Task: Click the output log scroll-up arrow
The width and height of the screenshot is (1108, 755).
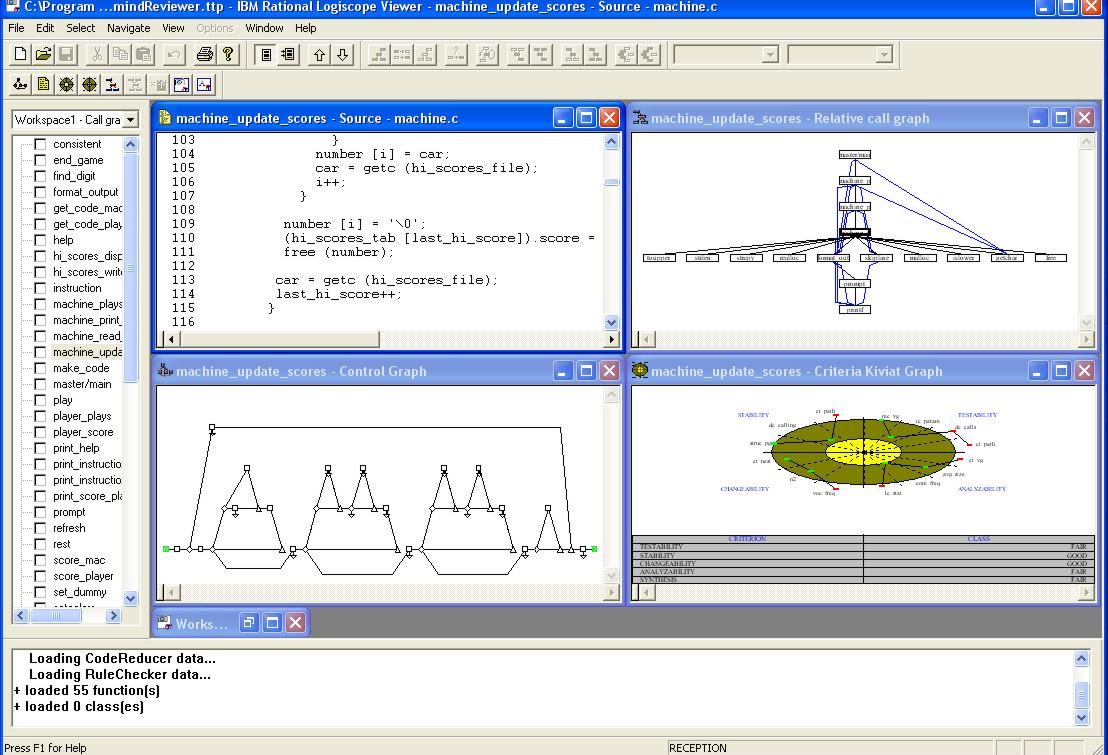Action: tap(1081, 658)
